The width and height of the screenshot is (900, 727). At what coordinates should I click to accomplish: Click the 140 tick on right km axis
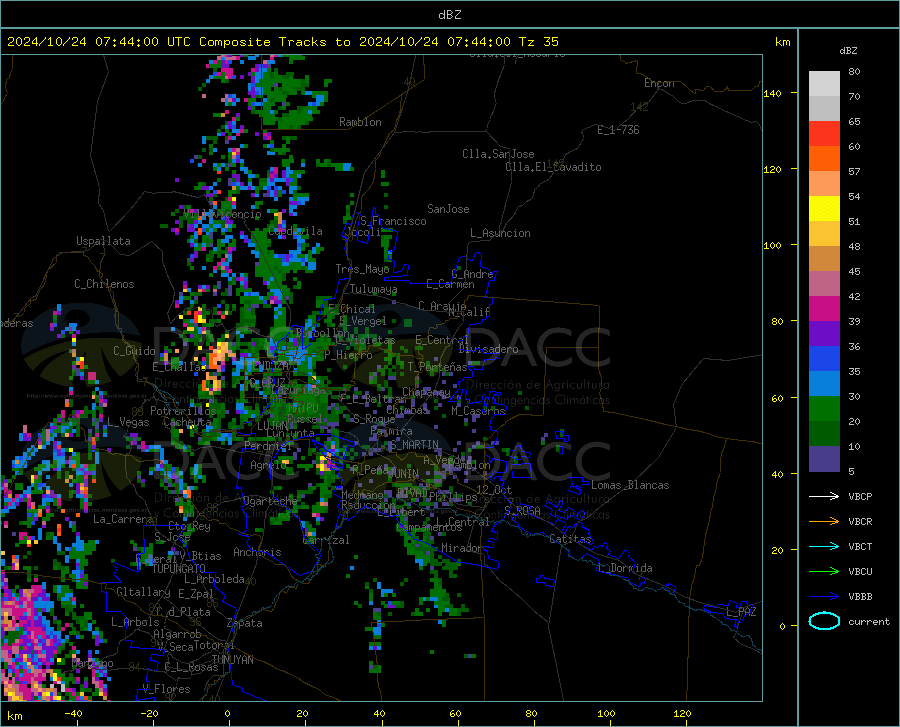(x=772, y=93)
